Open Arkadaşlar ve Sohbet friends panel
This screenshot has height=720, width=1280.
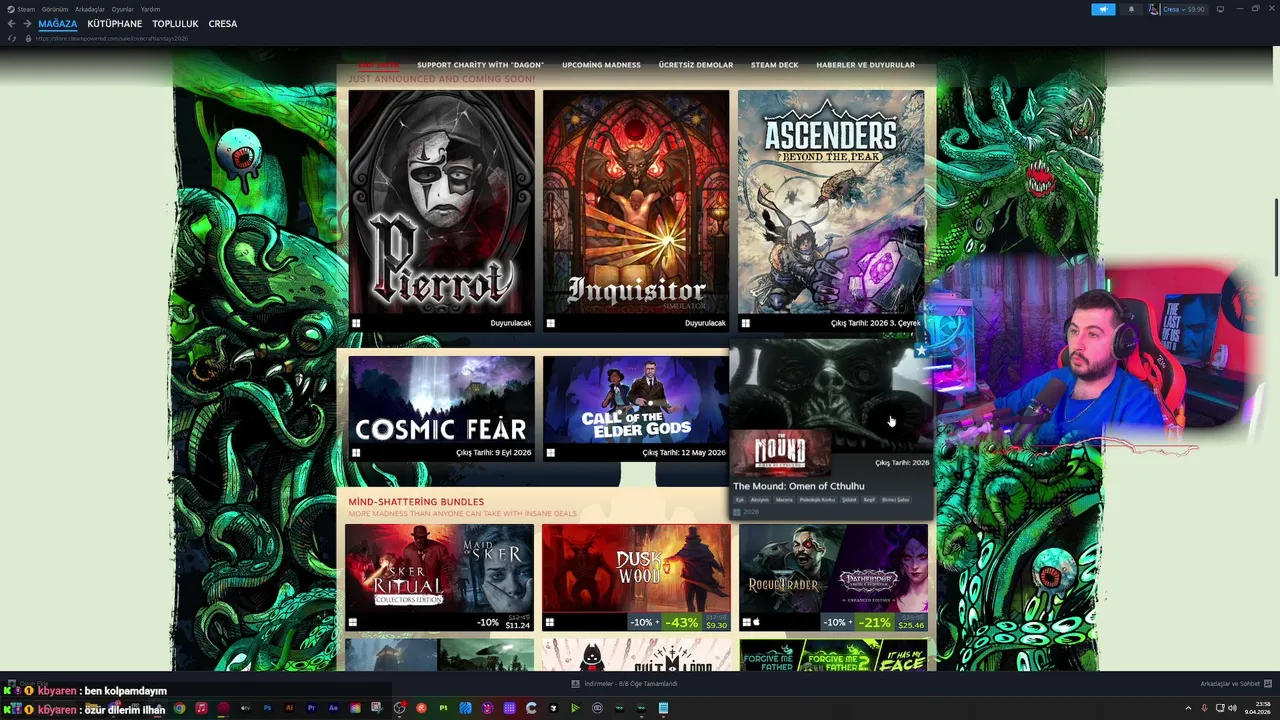tap(1236, 684)
